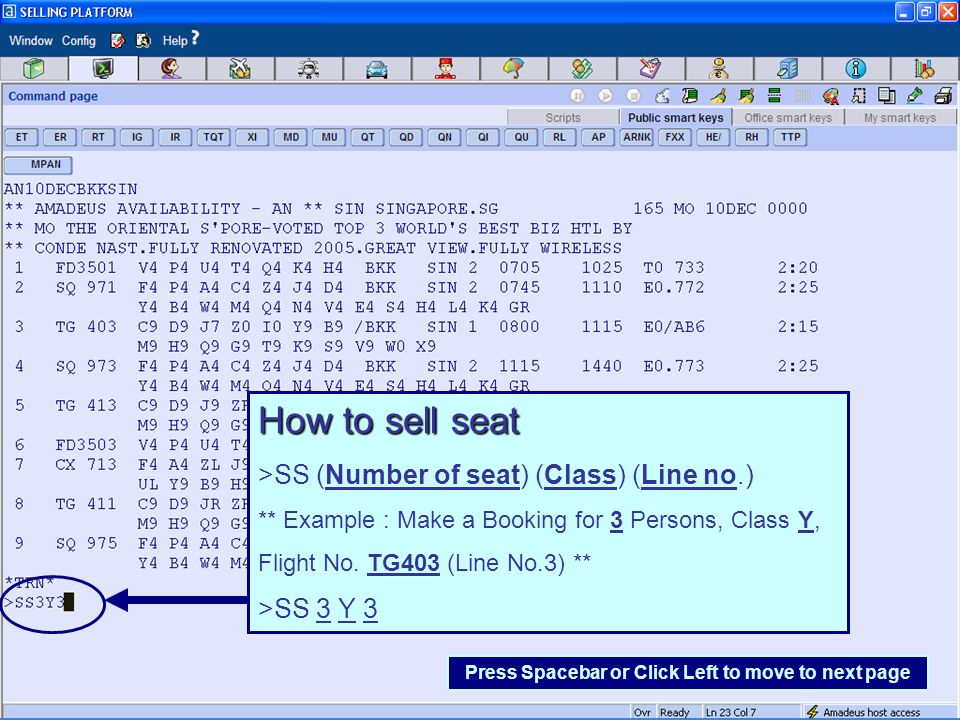Click the dashed selection box icon

(858, 96)
